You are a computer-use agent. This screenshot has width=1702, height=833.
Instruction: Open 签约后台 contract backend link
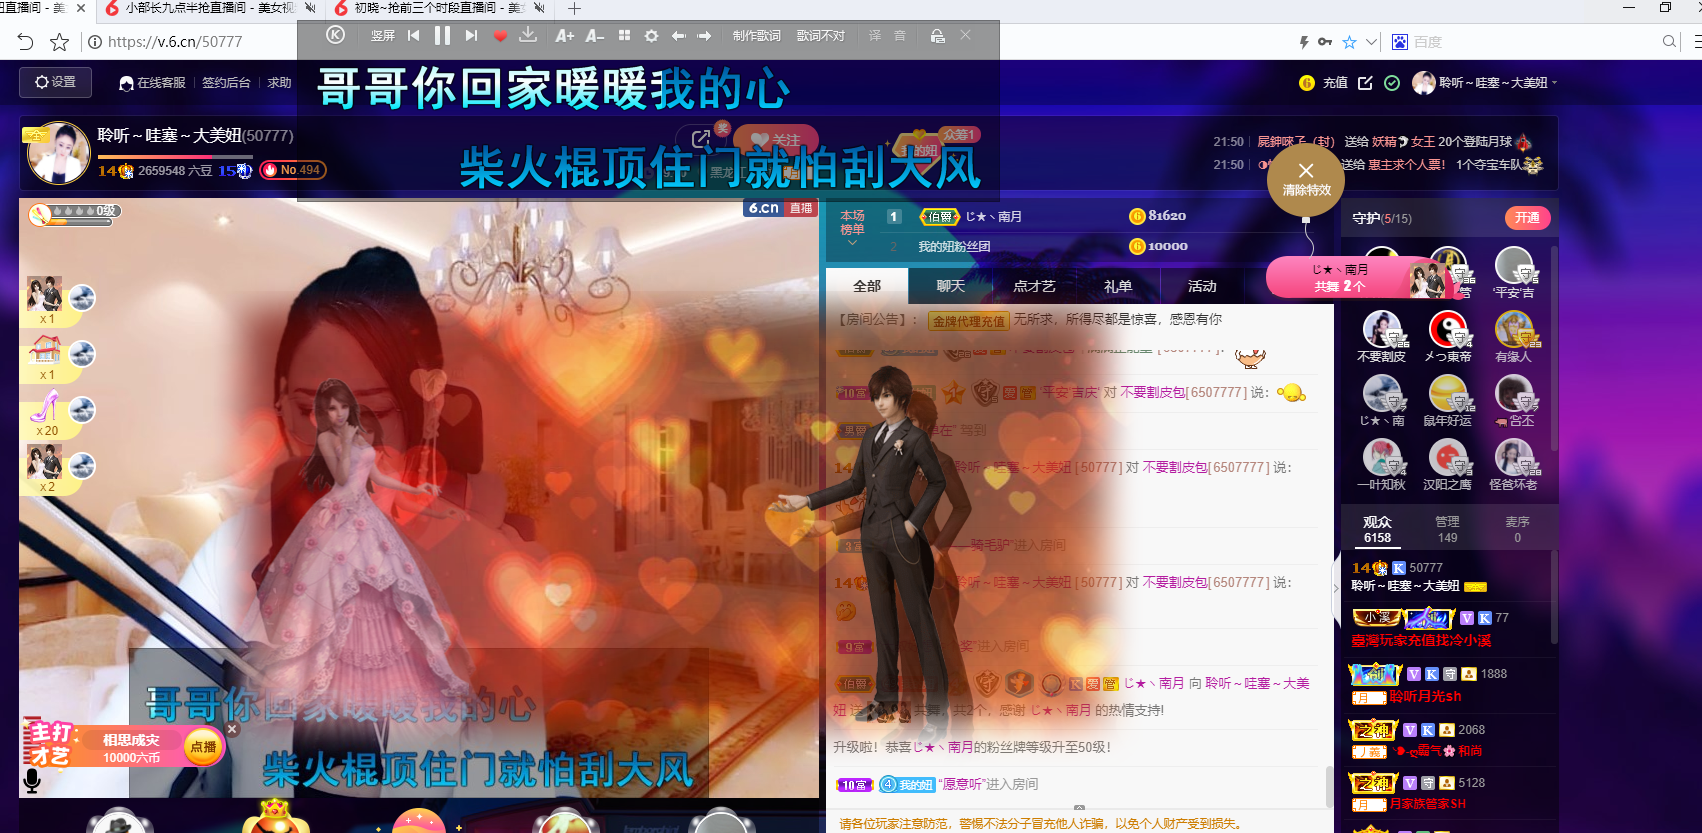click(226, 83)
